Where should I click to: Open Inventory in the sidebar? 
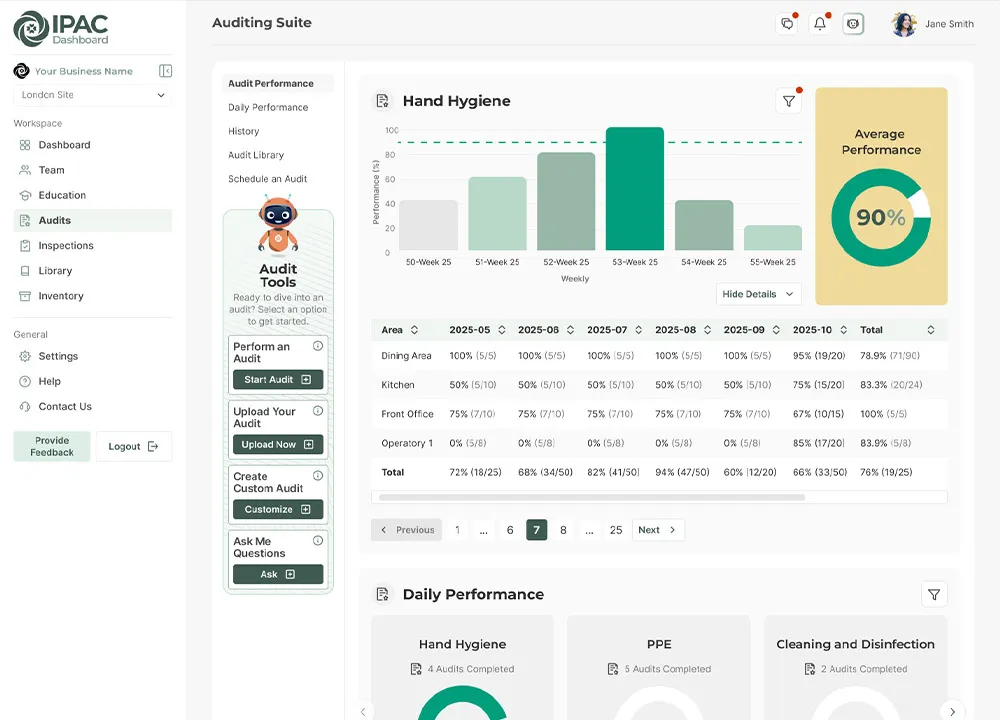[x=92, y=296]
